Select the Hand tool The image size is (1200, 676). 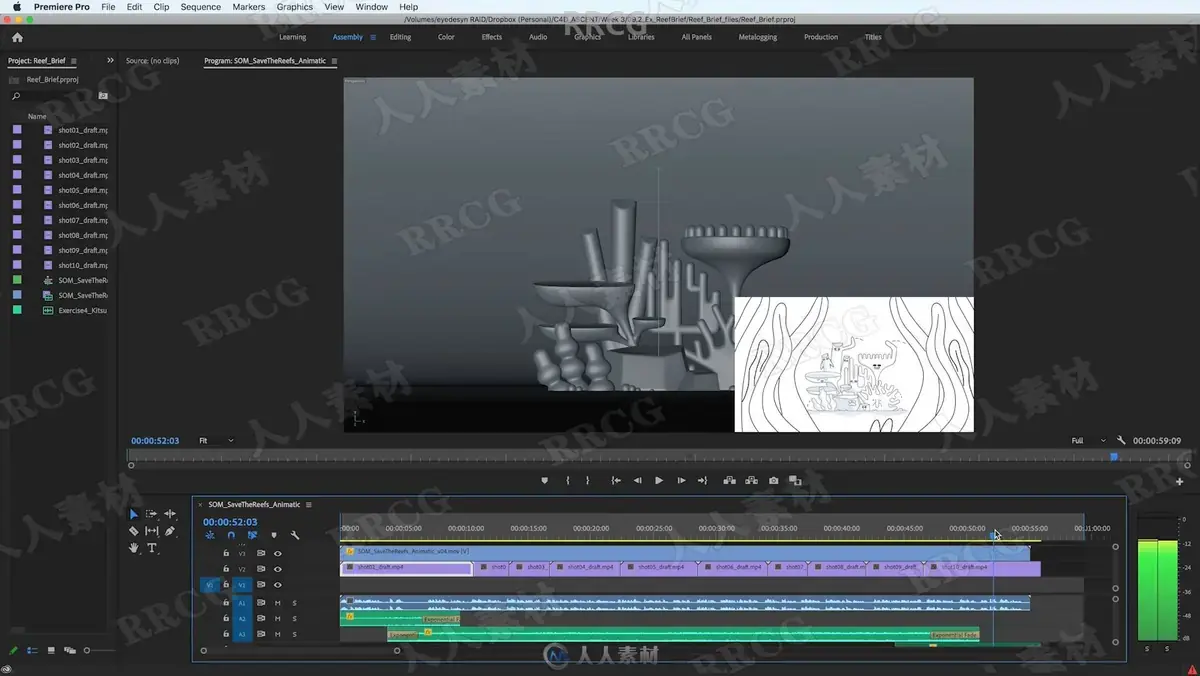tap(134, 548)
